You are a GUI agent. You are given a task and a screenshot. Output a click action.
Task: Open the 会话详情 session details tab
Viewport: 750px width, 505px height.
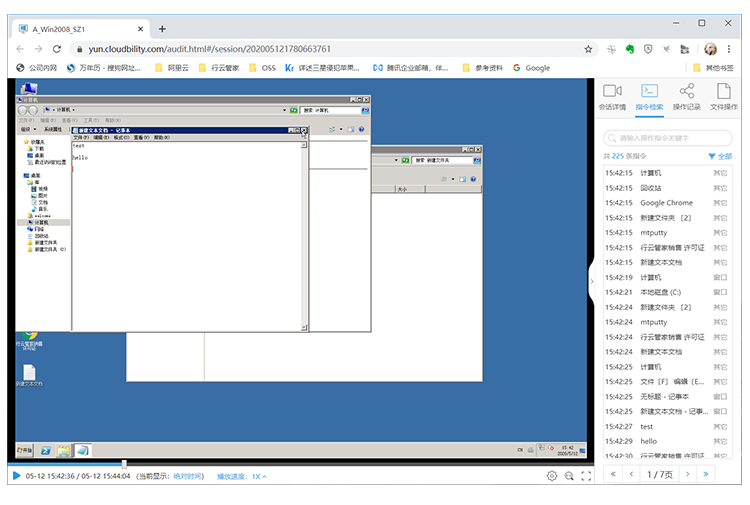(x=612, y=97)
